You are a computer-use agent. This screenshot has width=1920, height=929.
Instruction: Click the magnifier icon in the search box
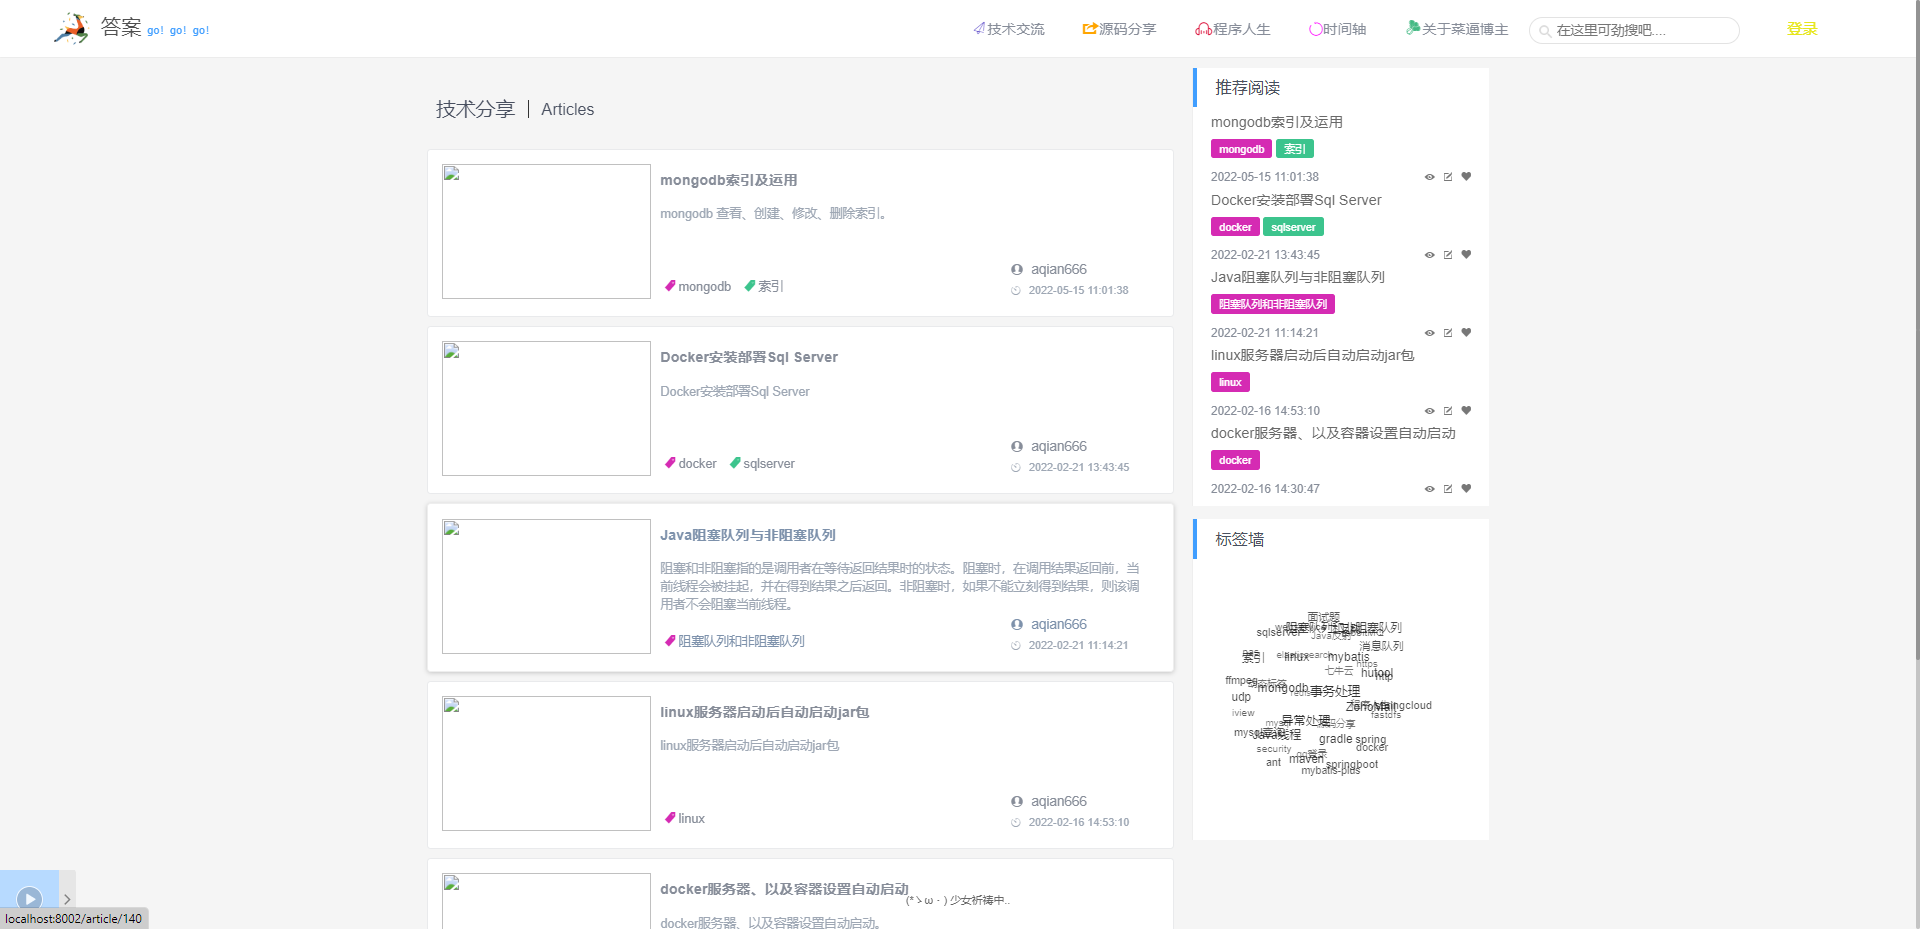click(x=1545, y=31)
